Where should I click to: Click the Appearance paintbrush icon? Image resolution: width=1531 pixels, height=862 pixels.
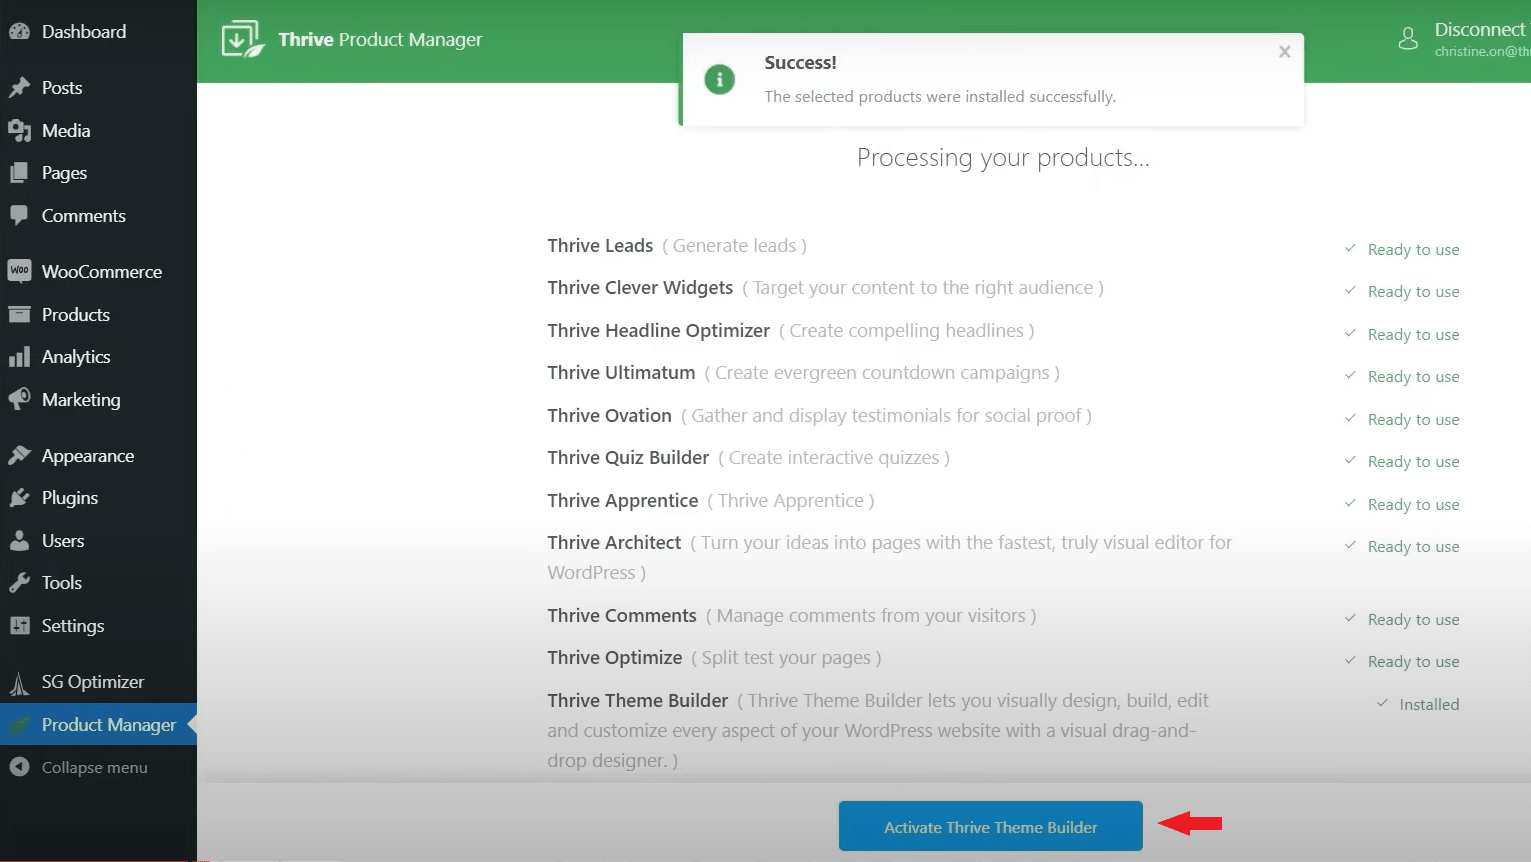19,456
